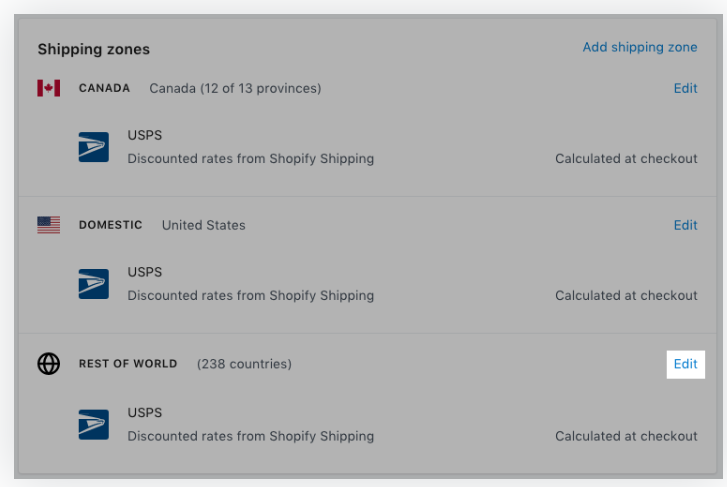Add a new shipping zone
Screen dimensions: 727x487
[x=640, y=47]
